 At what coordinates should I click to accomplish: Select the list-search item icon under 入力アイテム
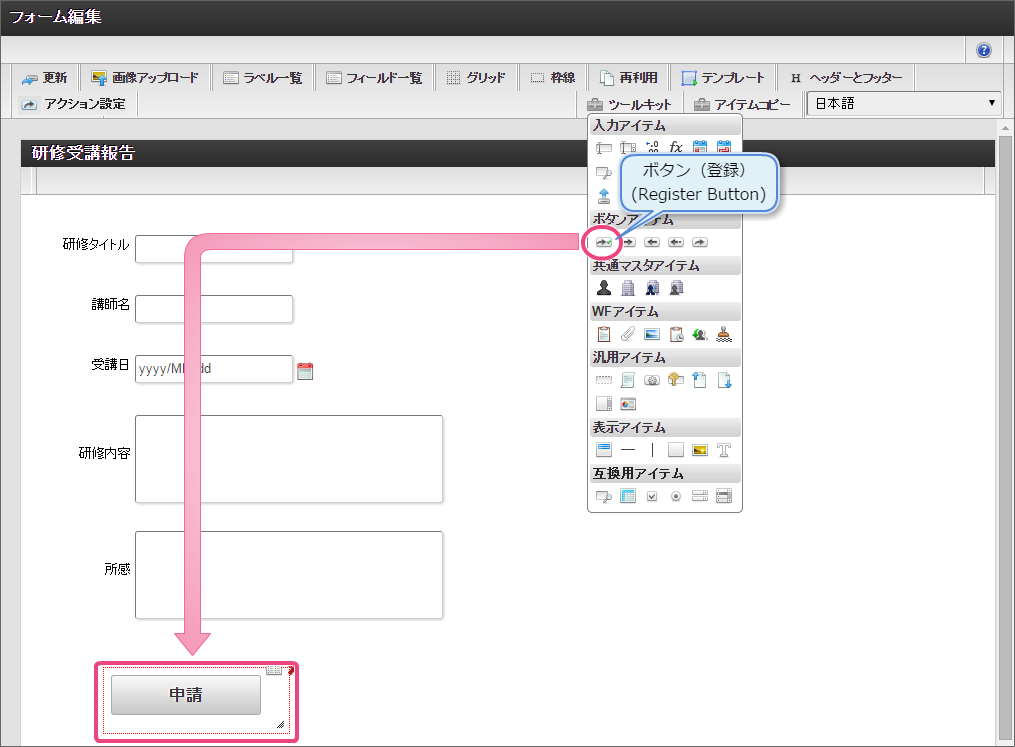604,172
